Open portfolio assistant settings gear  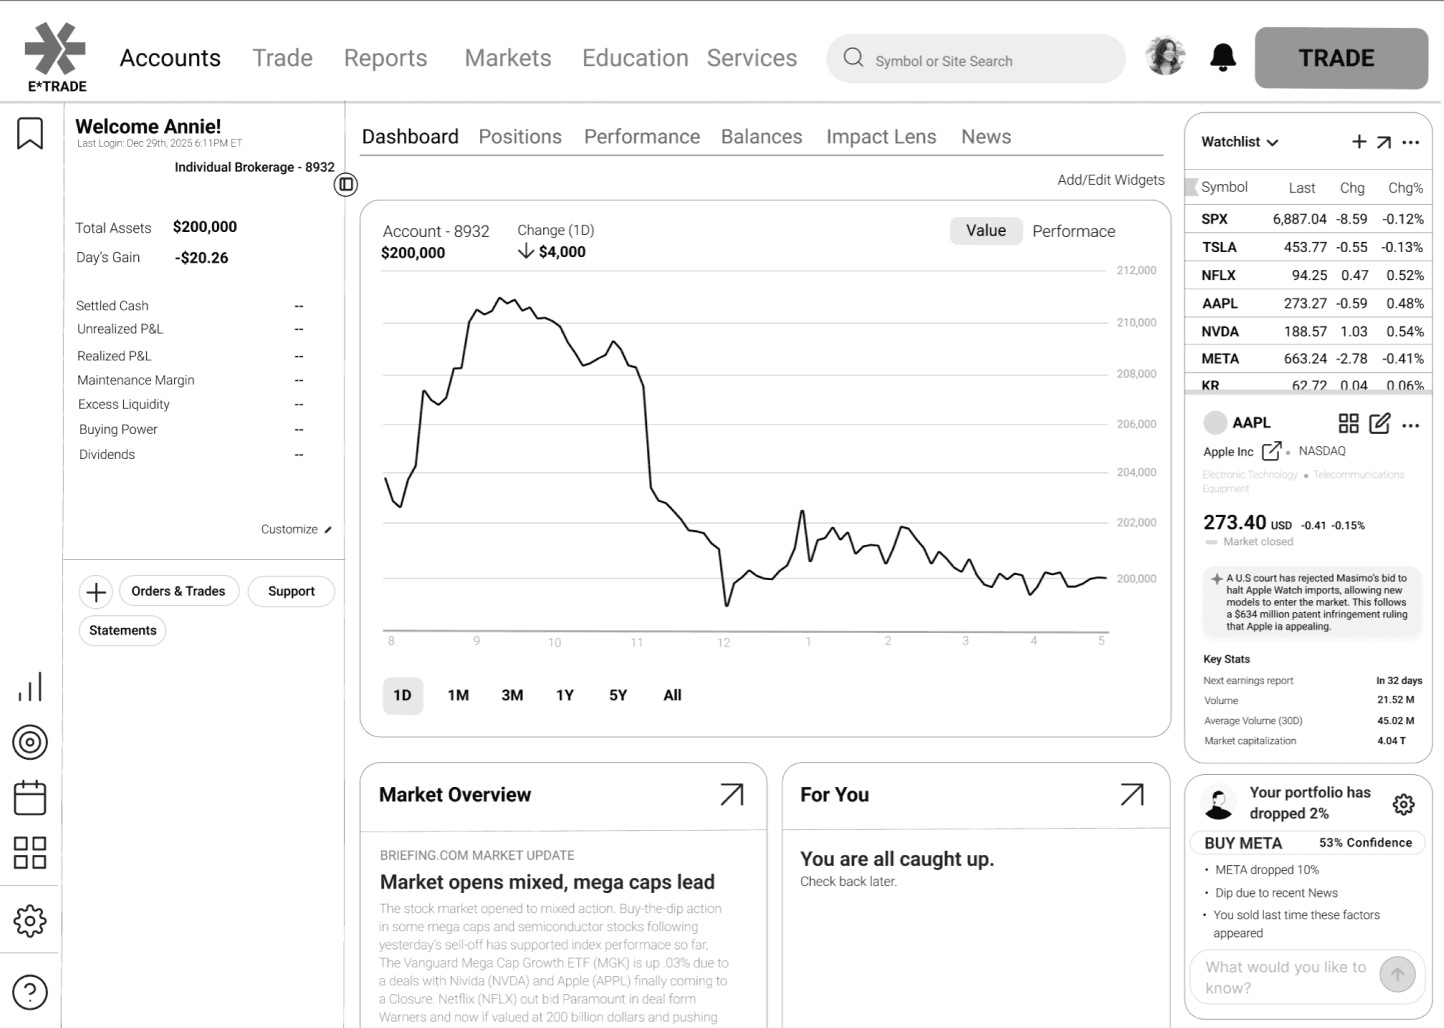(1404, 804)
